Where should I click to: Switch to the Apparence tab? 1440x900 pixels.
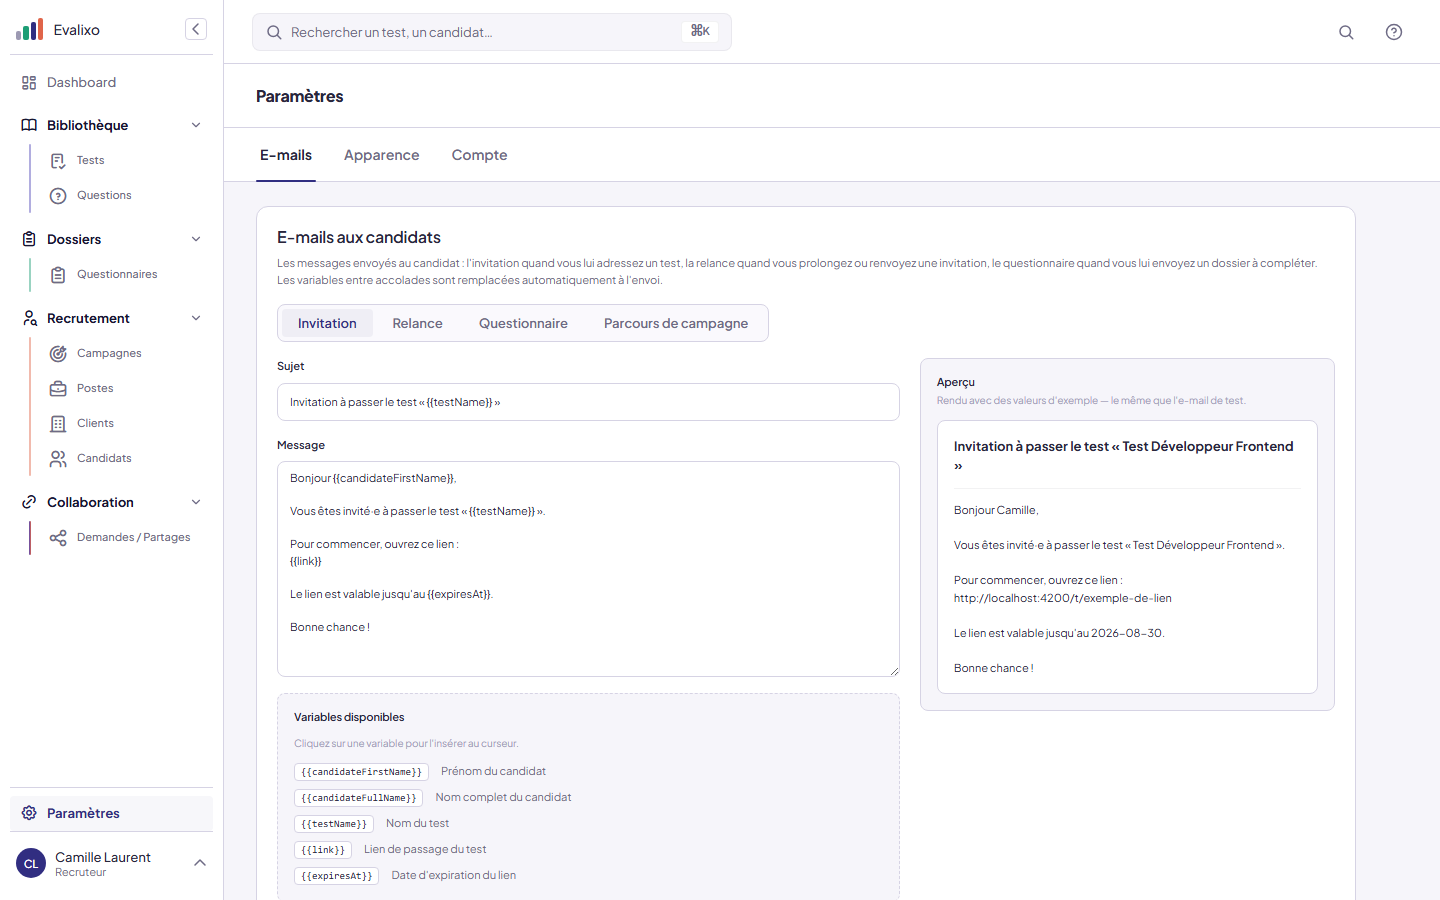tap(382, 155)
